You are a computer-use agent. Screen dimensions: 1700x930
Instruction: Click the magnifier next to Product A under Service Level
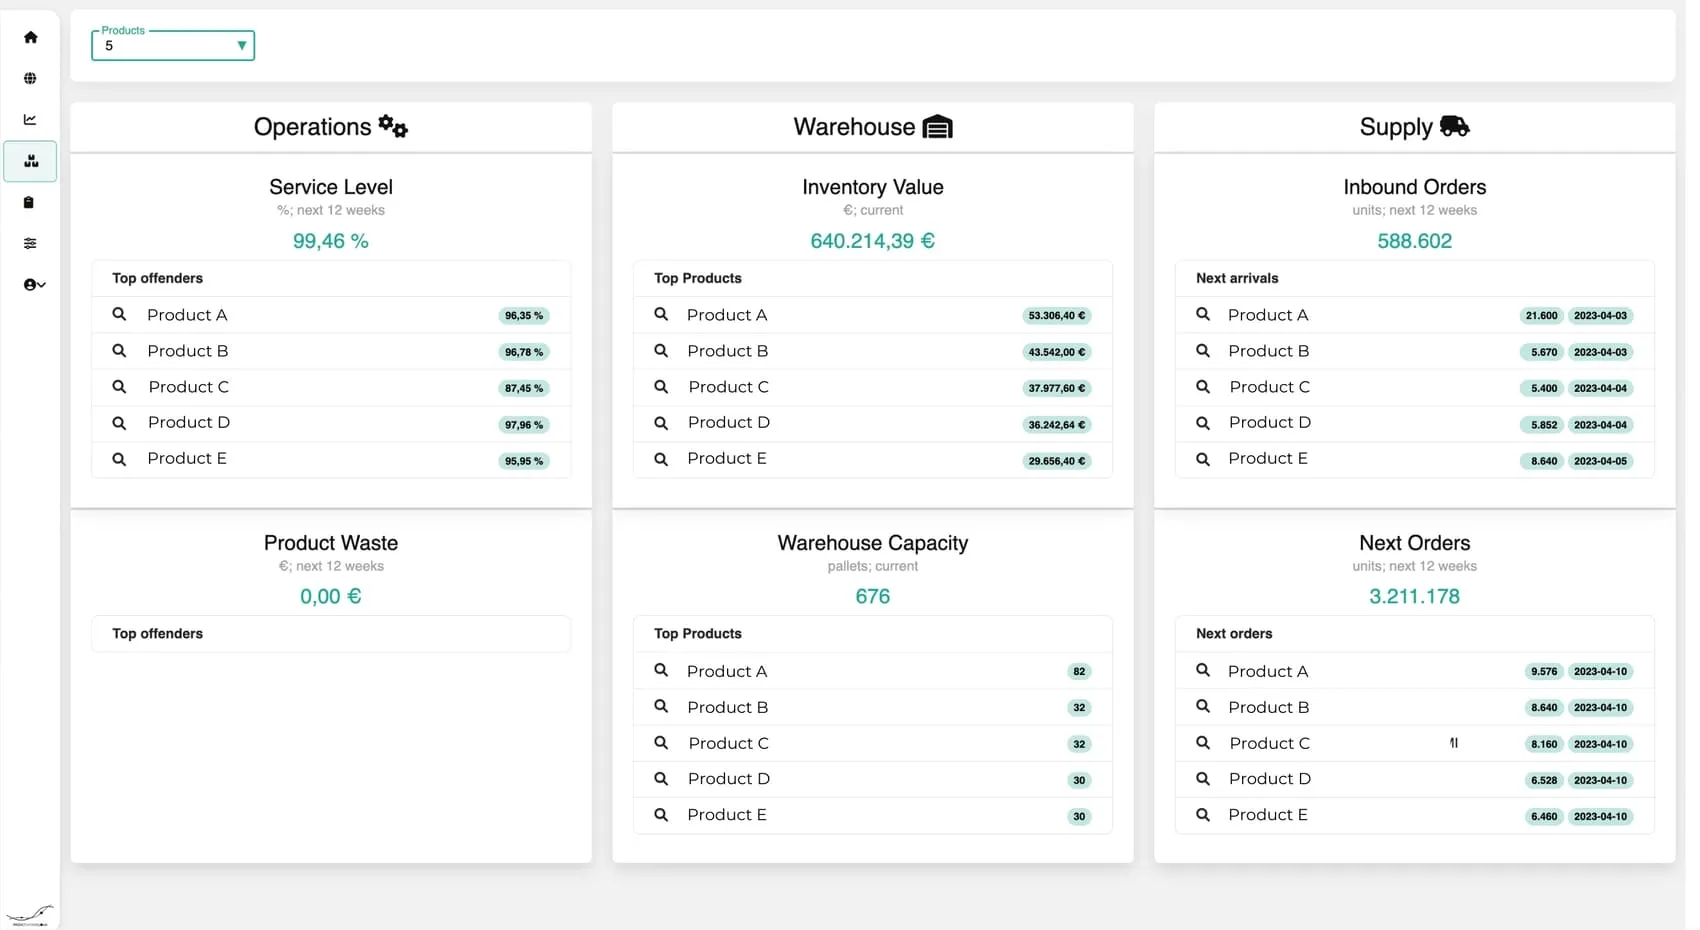[119, 314]
